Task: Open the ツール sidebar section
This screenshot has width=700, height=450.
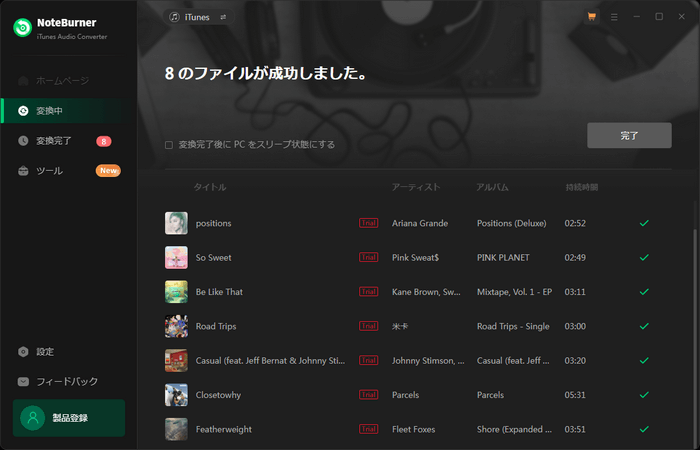Action: point(68,171)
